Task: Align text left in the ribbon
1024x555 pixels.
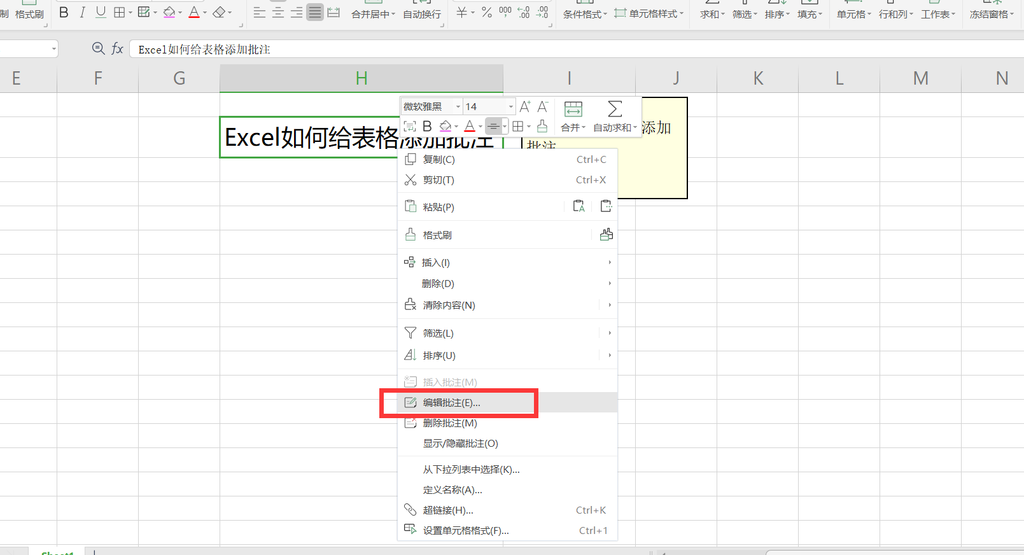Action: pos(259,12)
